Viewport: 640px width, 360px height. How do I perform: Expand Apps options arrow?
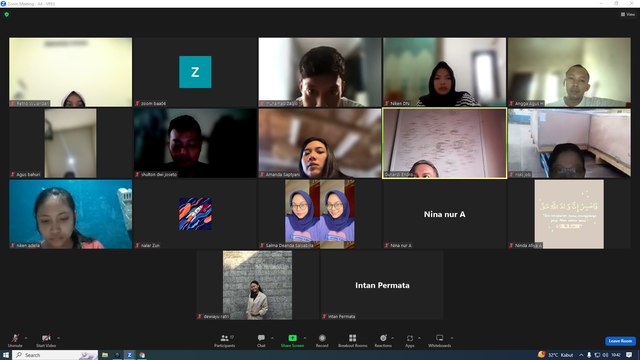(419, 338)
